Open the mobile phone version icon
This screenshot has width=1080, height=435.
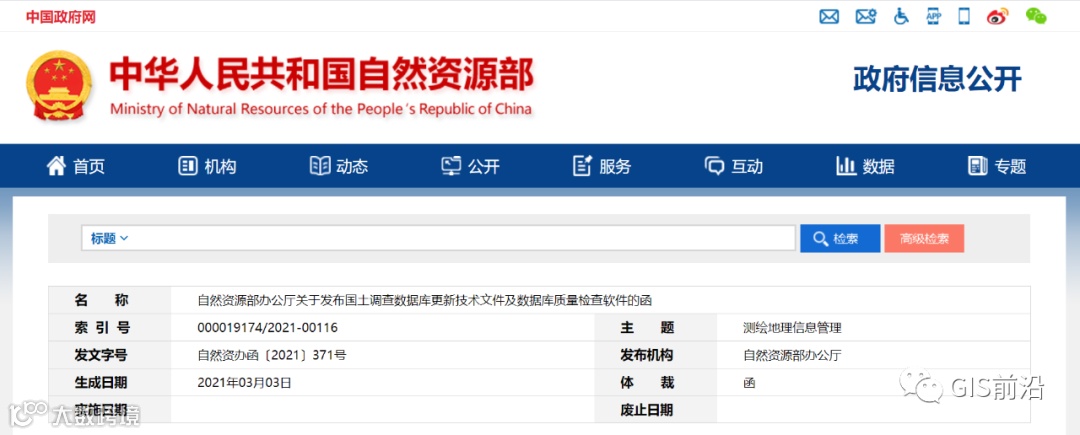pyautogui.click(x=964, y=17)
